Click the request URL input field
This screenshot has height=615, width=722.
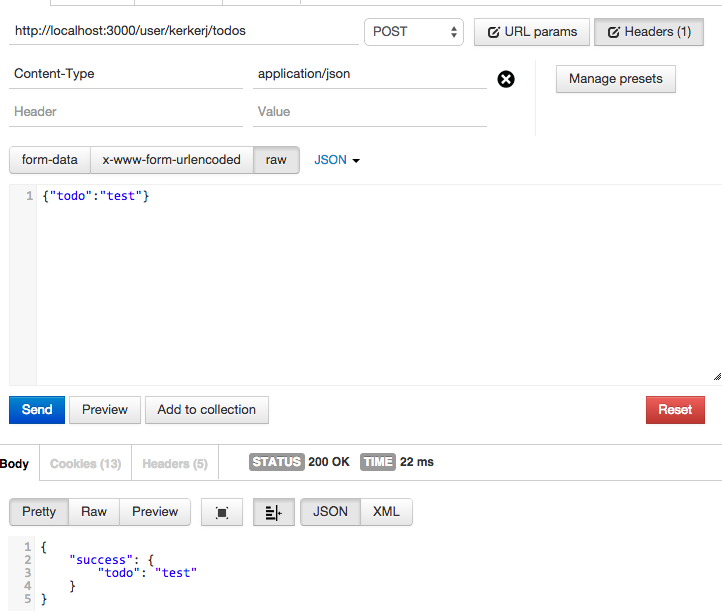tap(184, 32)
